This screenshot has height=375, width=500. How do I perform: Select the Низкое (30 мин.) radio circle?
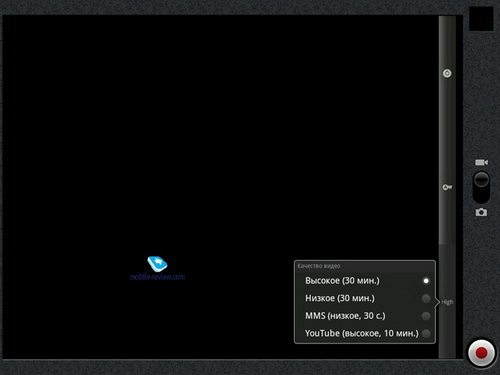coord(426,298)
